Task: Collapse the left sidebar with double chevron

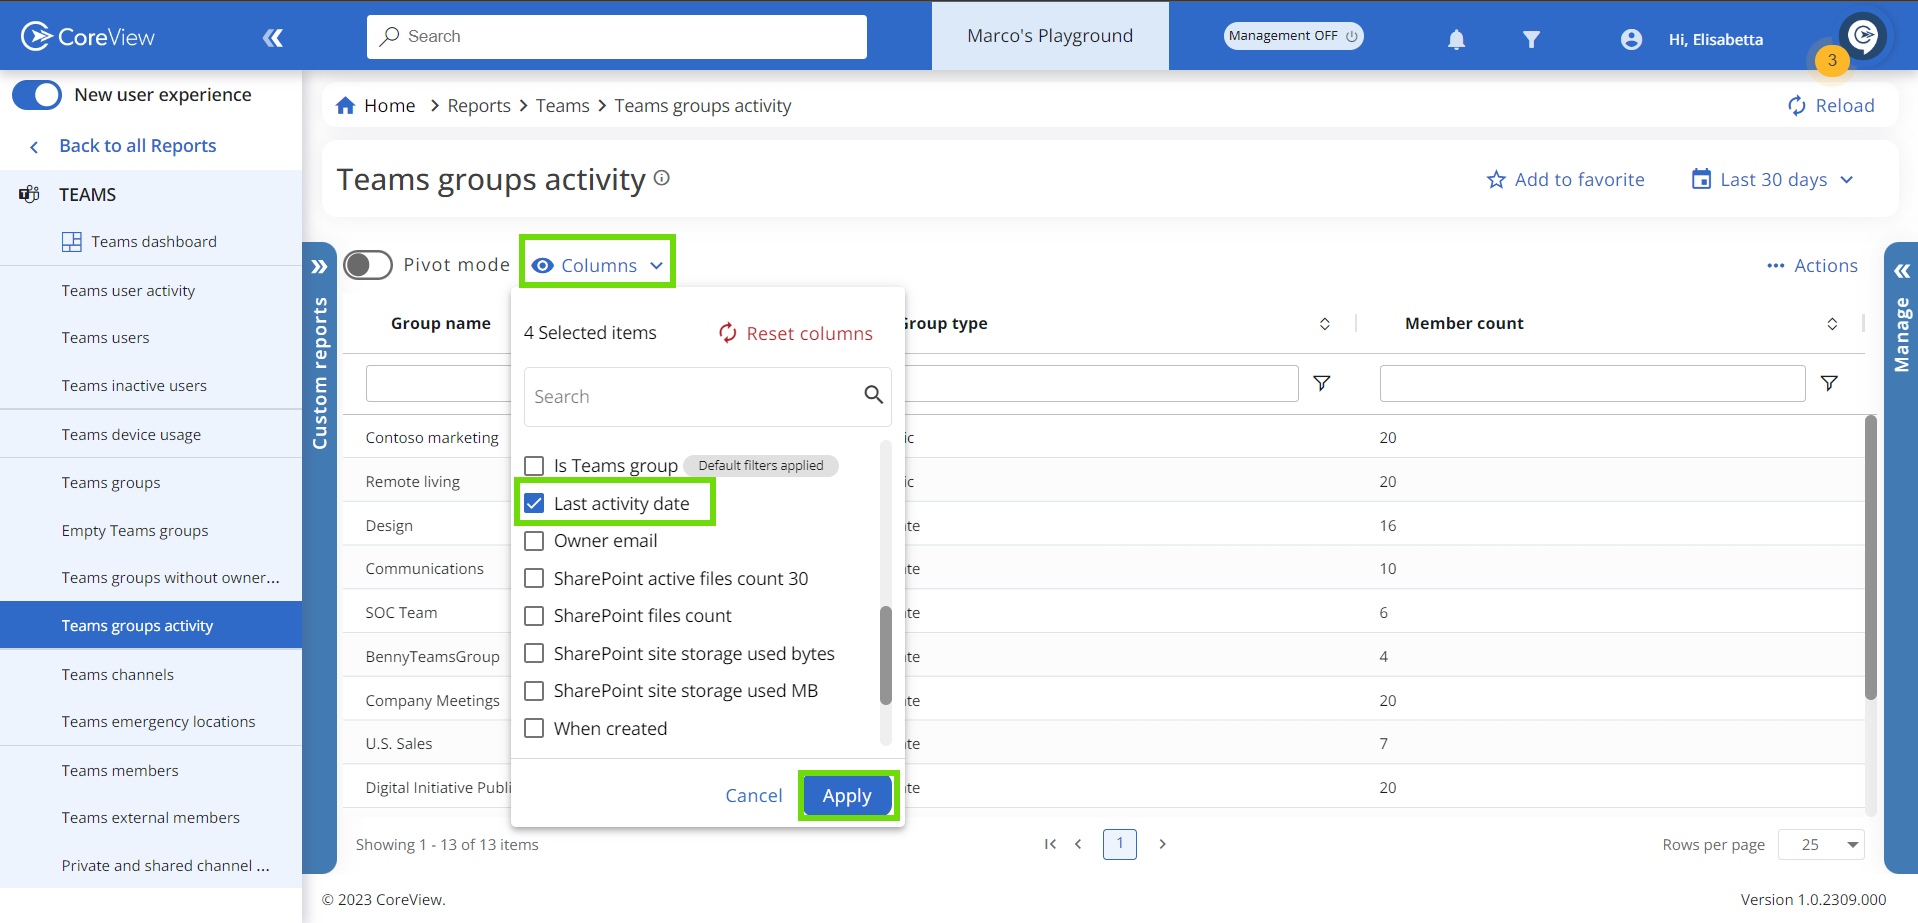Action: (x=273, y=38)
